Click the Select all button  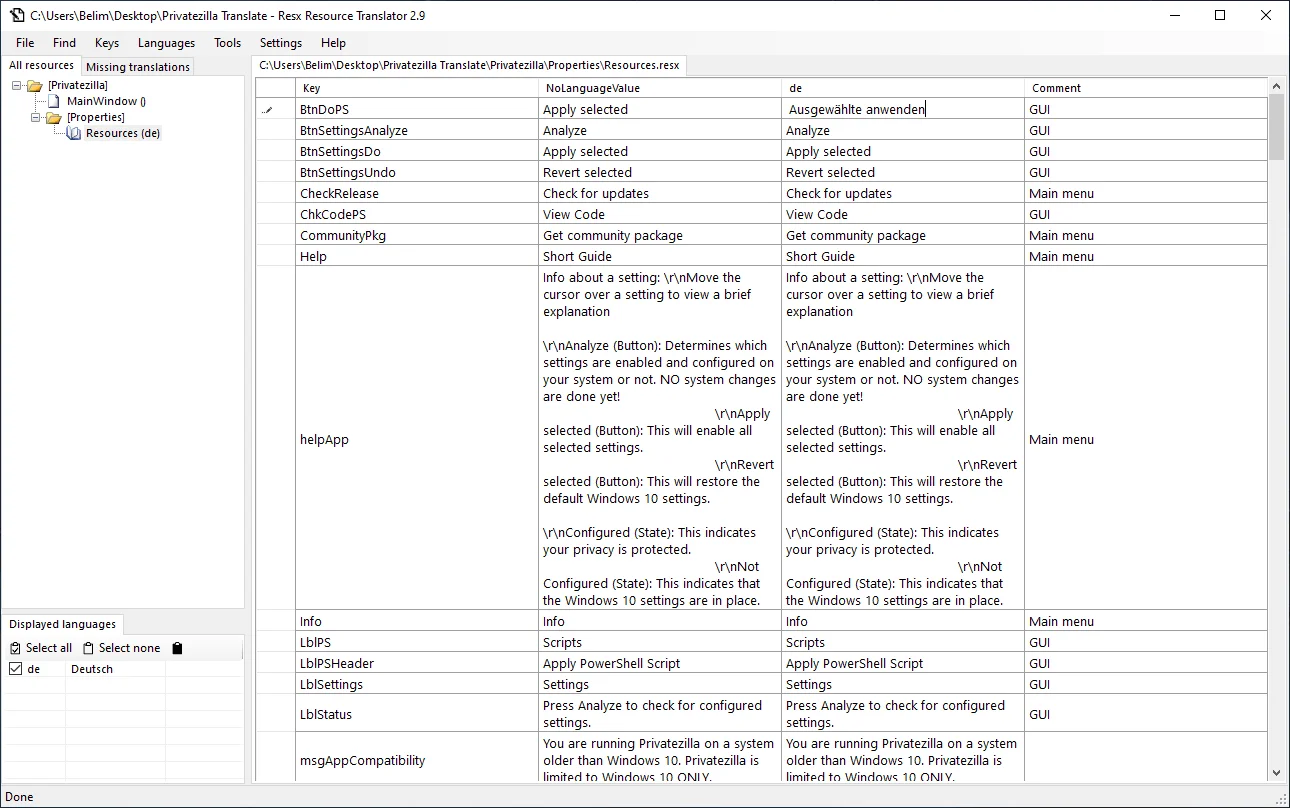coord(41,648)
